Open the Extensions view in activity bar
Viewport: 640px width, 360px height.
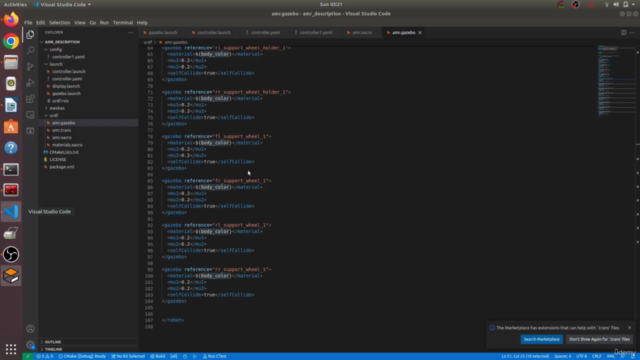[x=30, y=99]
